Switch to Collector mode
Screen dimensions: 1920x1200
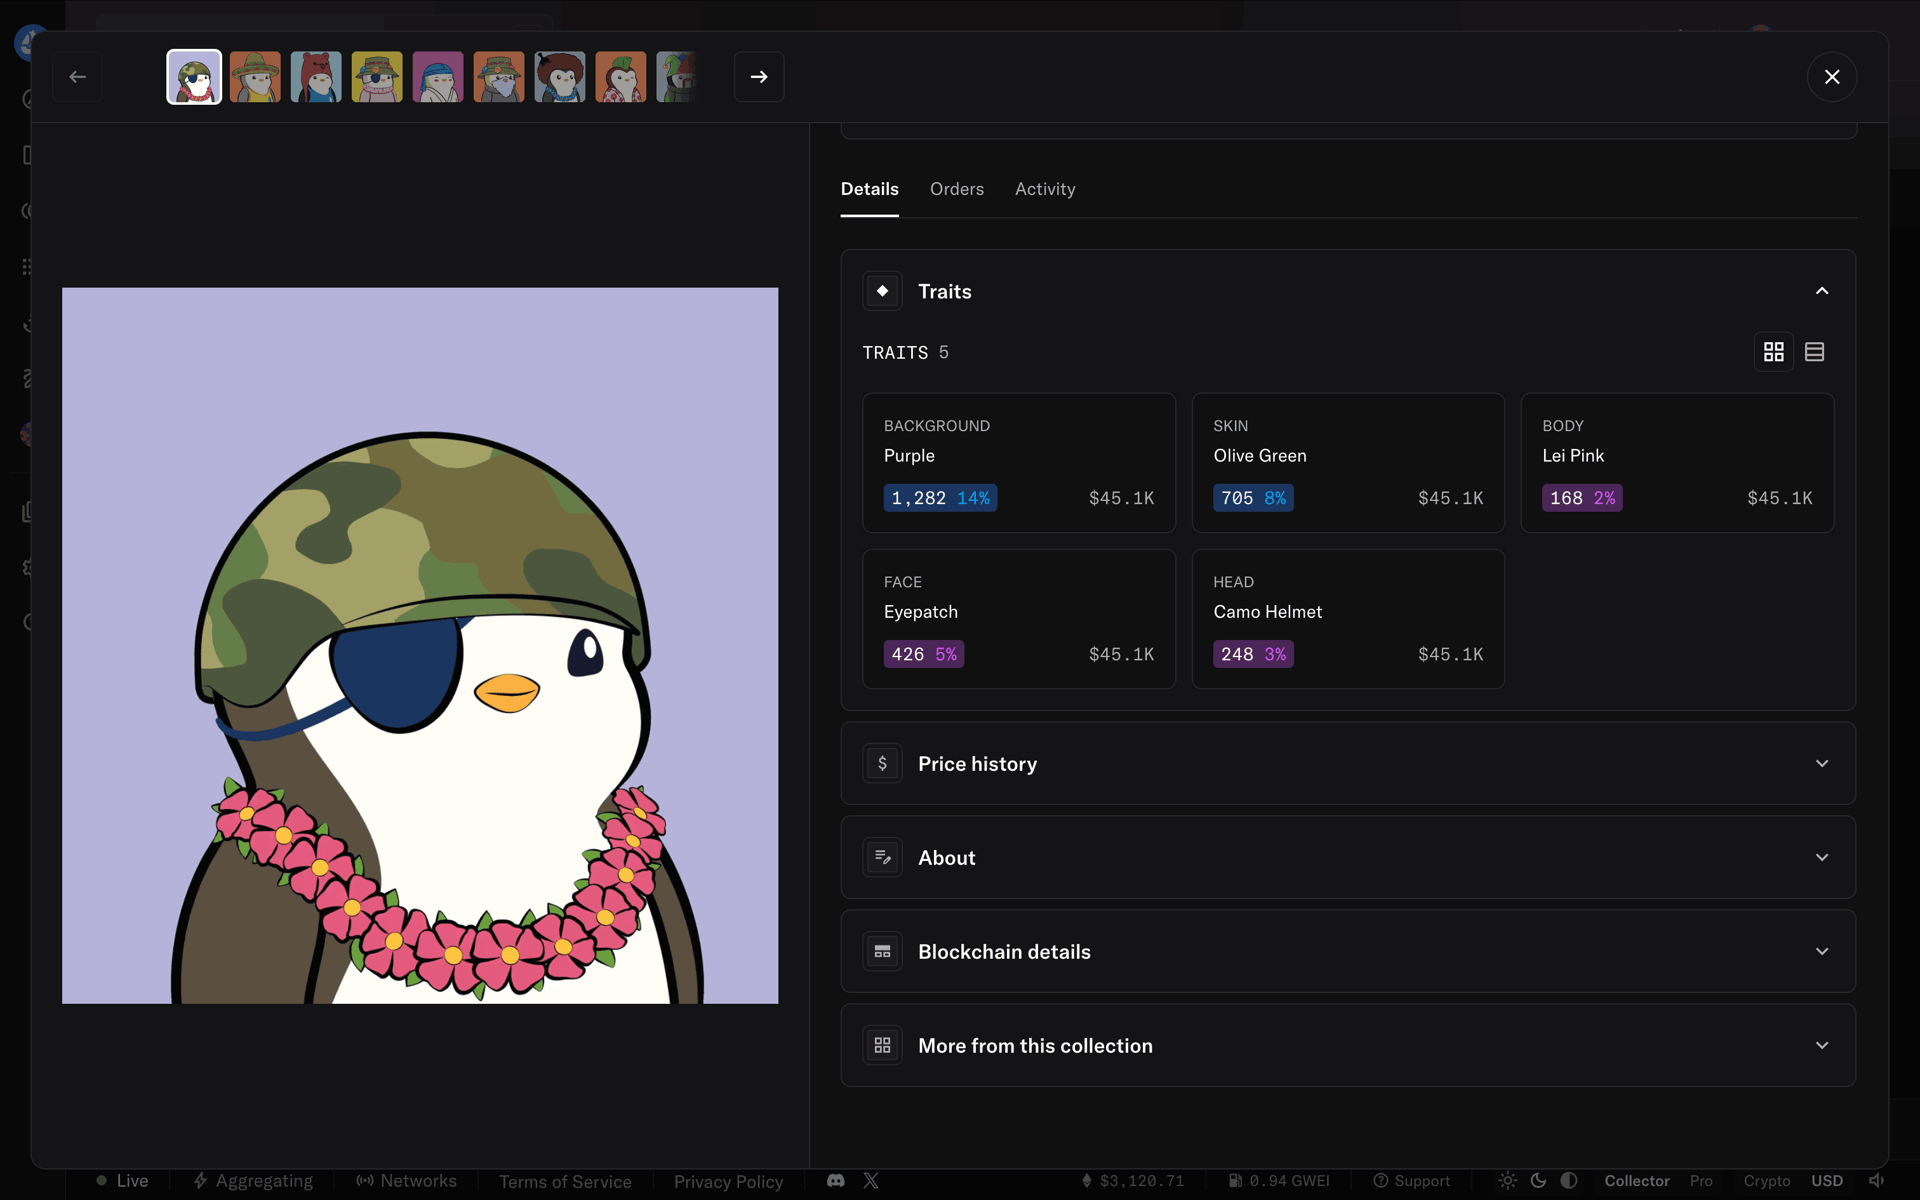(x=1637, y=1181)
